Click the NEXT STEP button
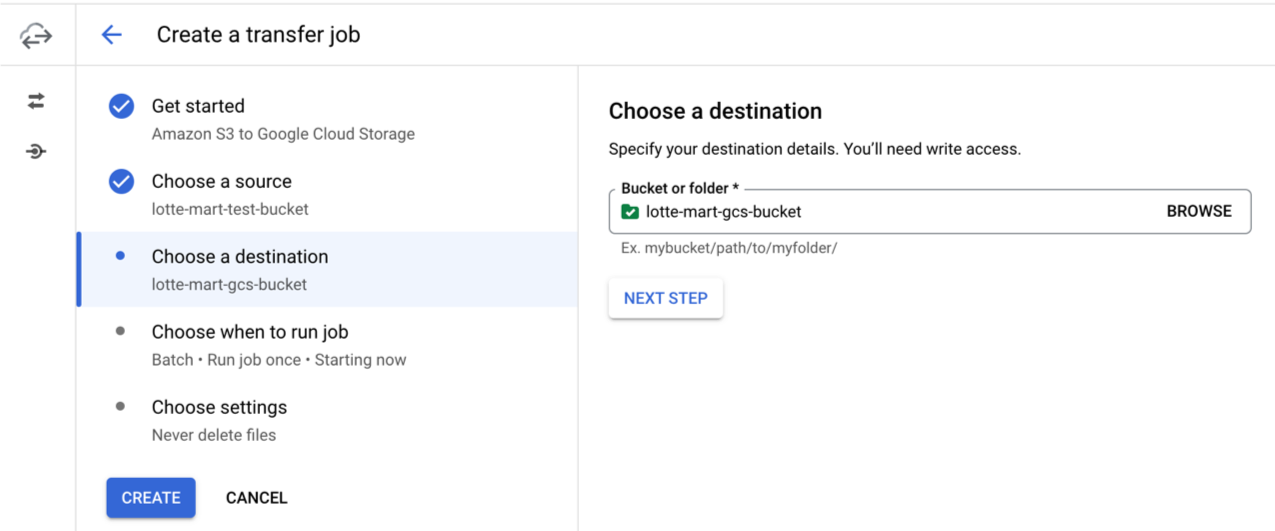 (665, 298)
